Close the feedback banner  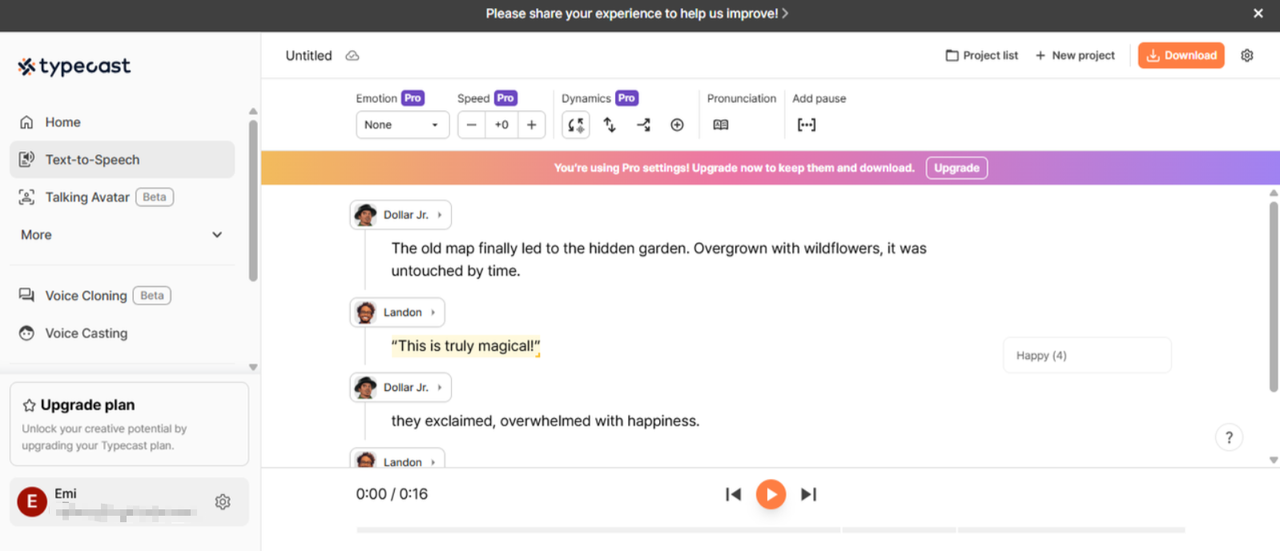point(1258,13)
